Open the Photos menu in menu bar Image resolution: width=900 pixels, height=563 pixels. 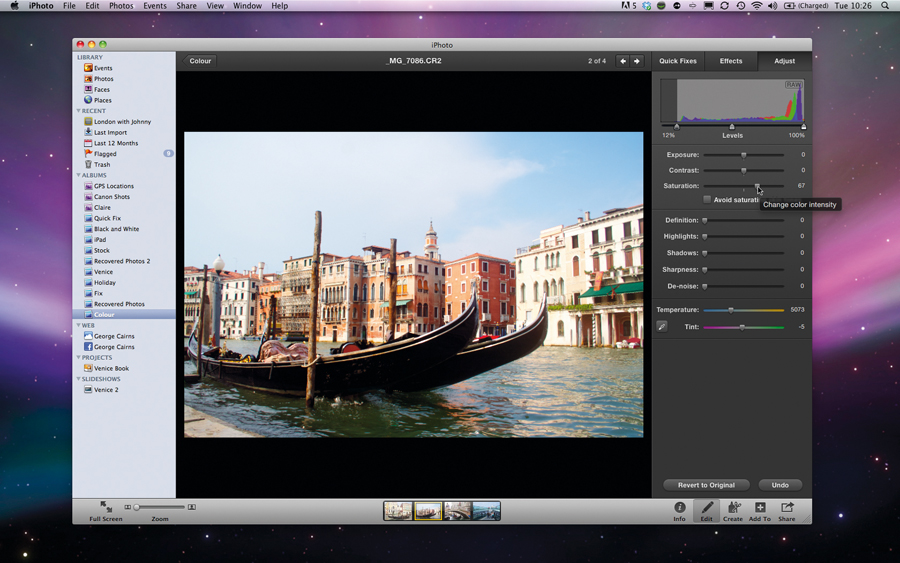click(x=121, y=6)
